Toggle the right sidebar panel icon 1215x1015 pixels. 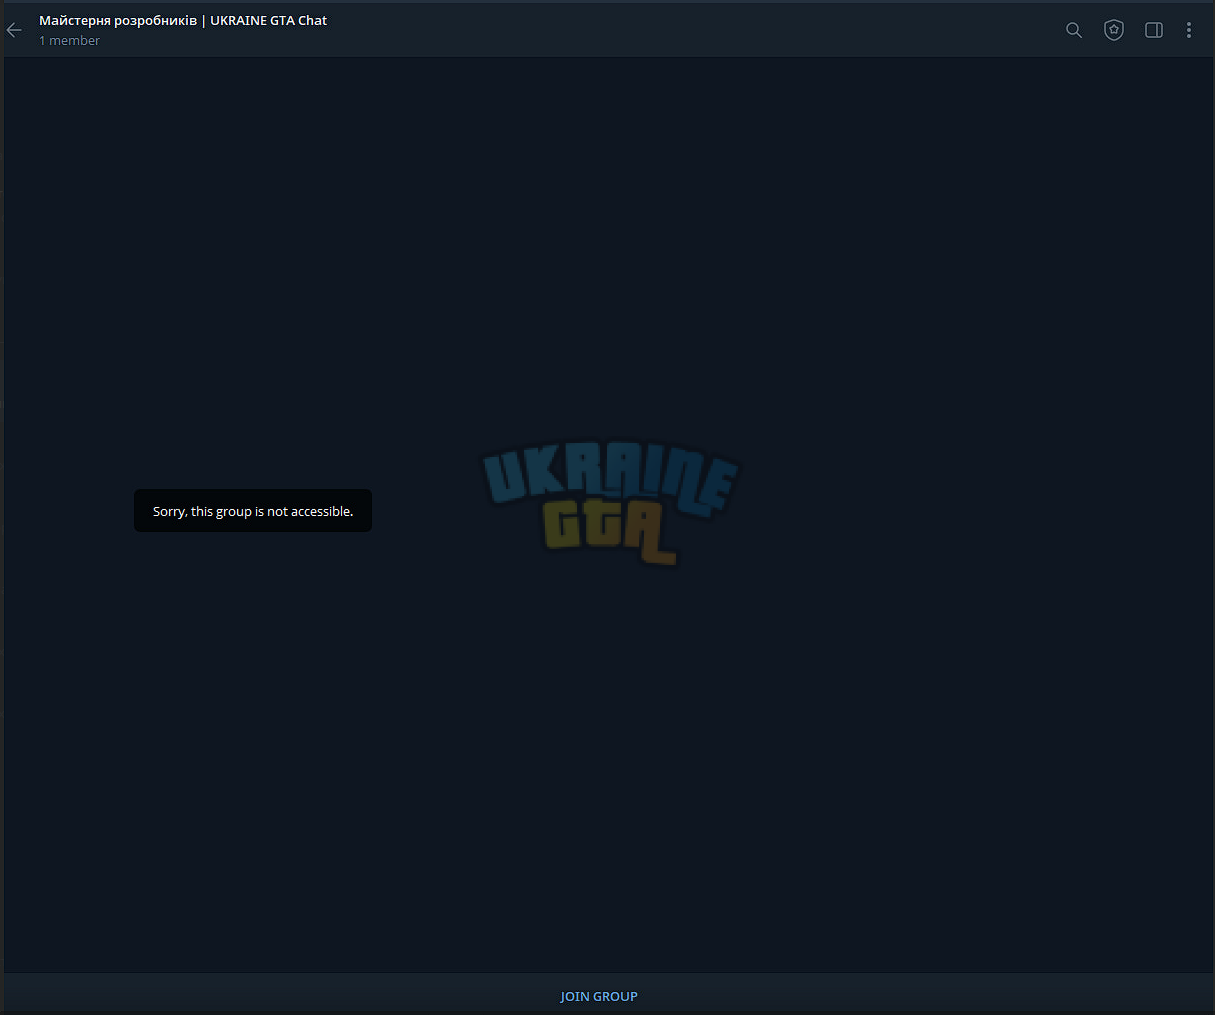1154,30
